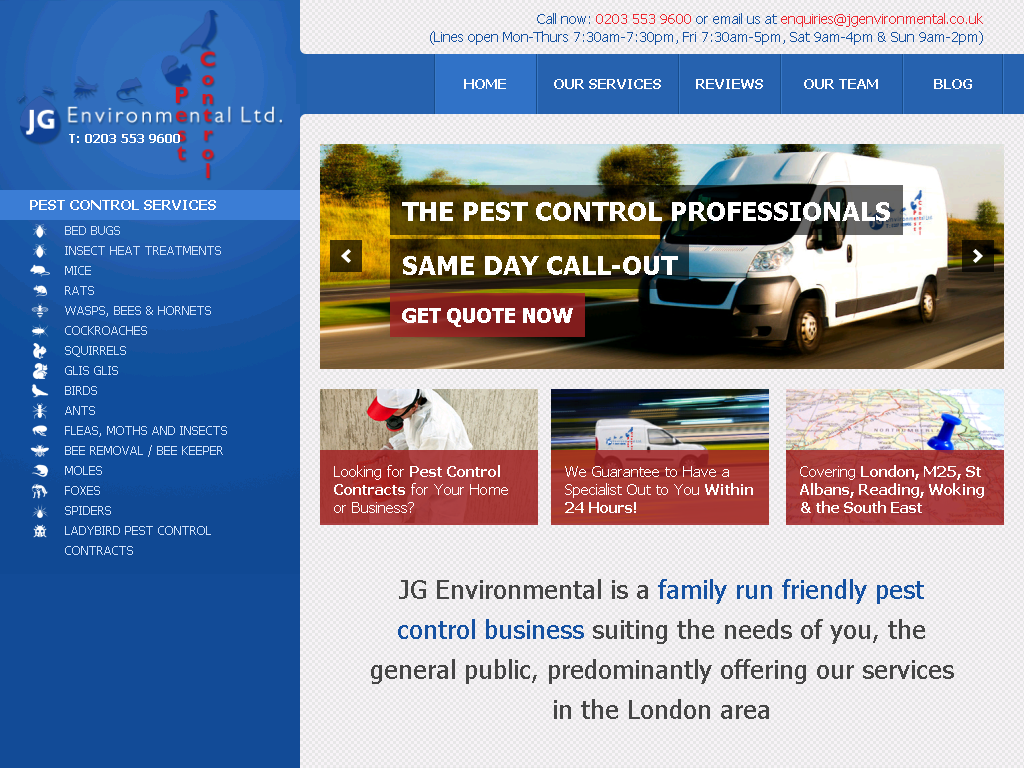
Task: Show the previous slide with left arrow
Action: click(x=346, y=256)
